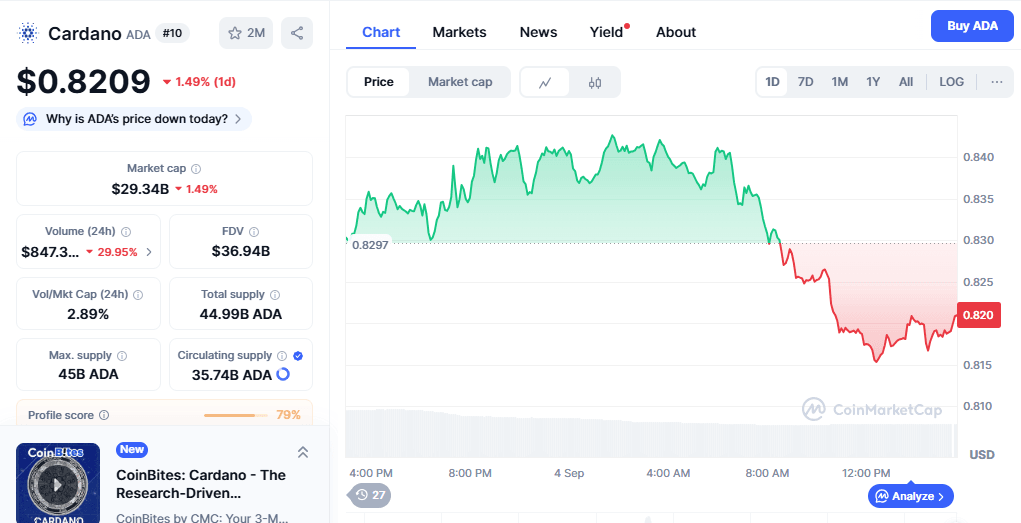The image size is (1021, 523).
Task: Click the history 27 badge
Action: [371, 495]
